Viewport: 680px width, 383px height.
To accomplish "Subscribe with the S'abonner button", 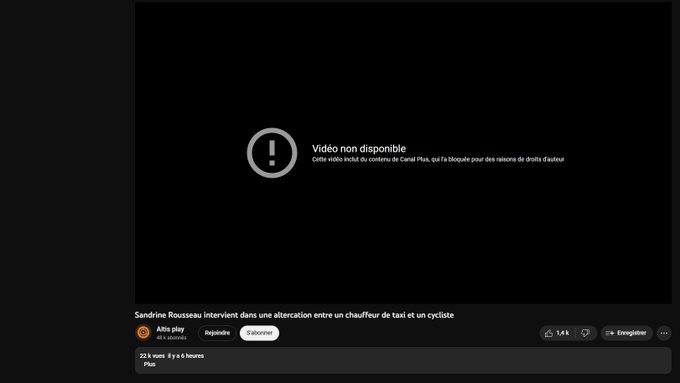I will tap(259, 333).
